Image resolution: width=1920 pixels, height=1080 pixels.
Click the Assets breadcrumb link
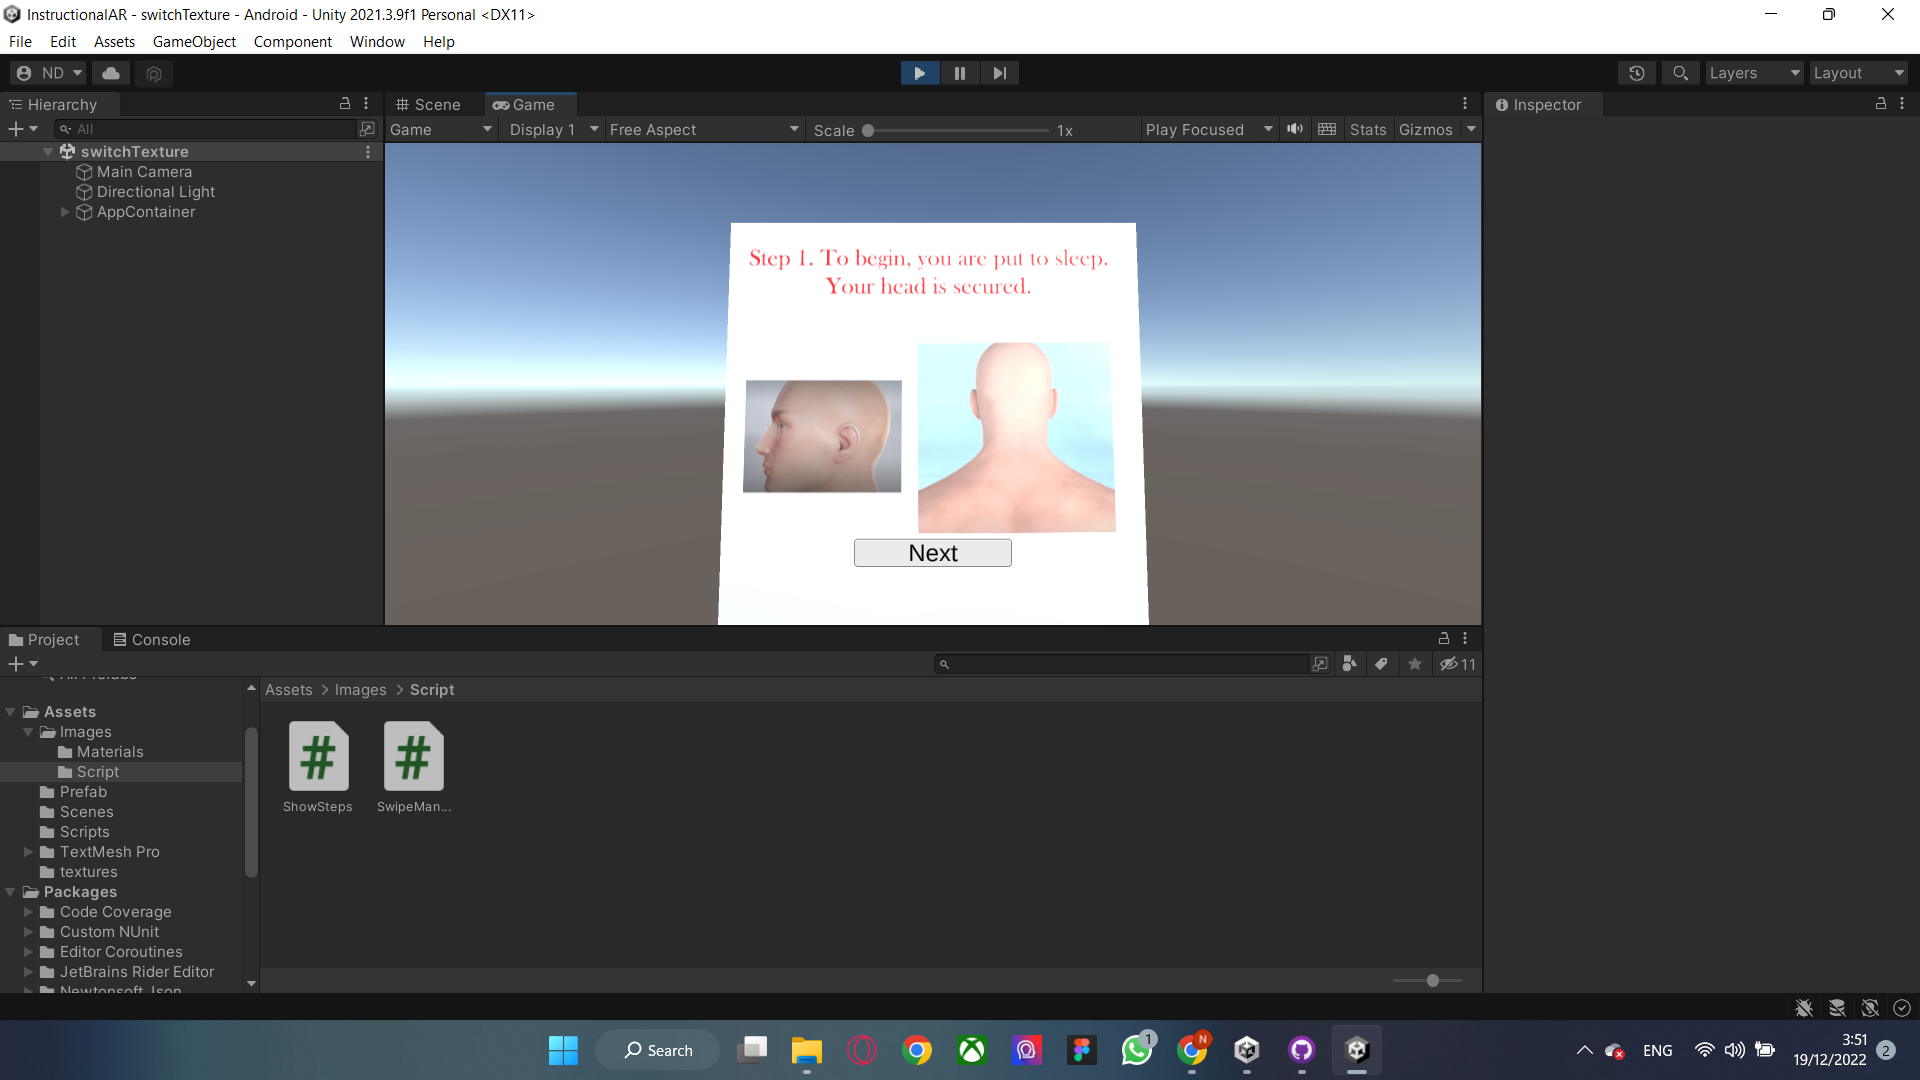coord(288,690)
